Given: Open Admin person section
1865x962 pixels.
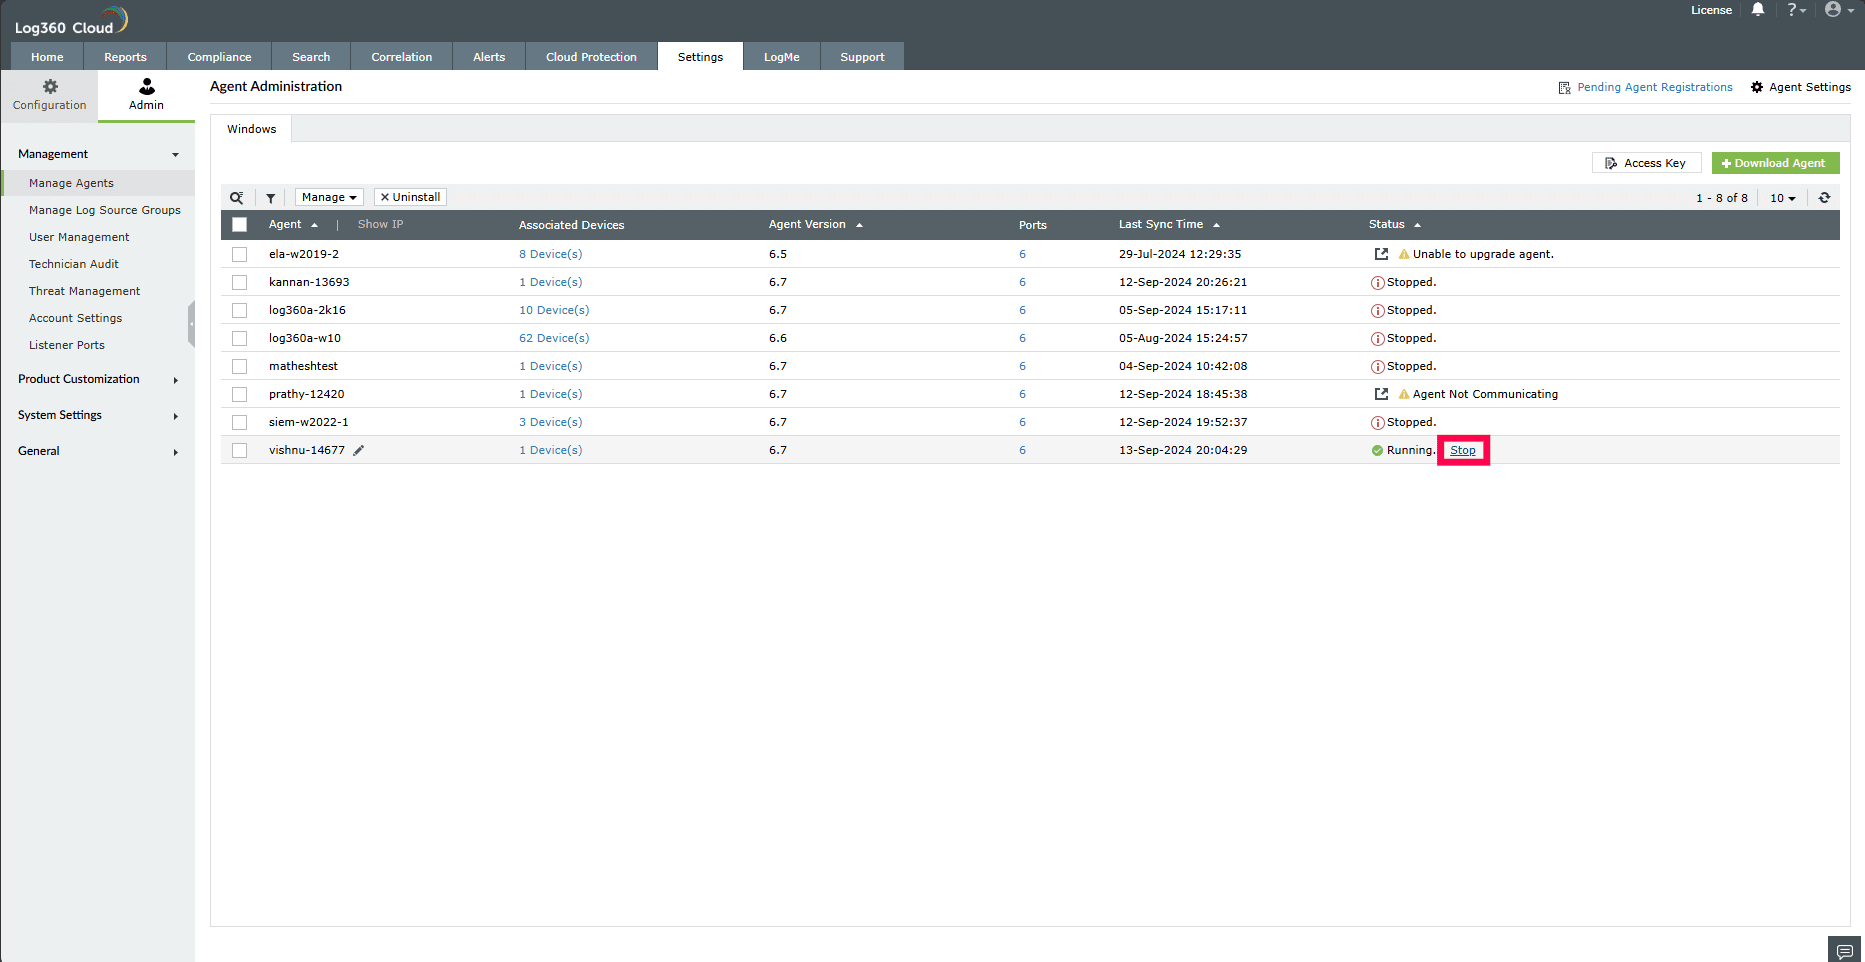Looking at the screenshot, I should pyautogui.click(x=146, y=95).
